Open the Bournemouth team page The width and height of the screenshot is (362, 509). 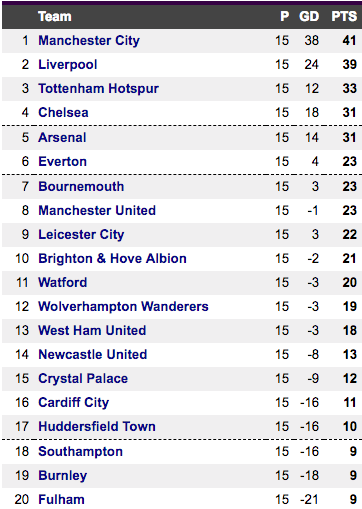click(81, 187)
